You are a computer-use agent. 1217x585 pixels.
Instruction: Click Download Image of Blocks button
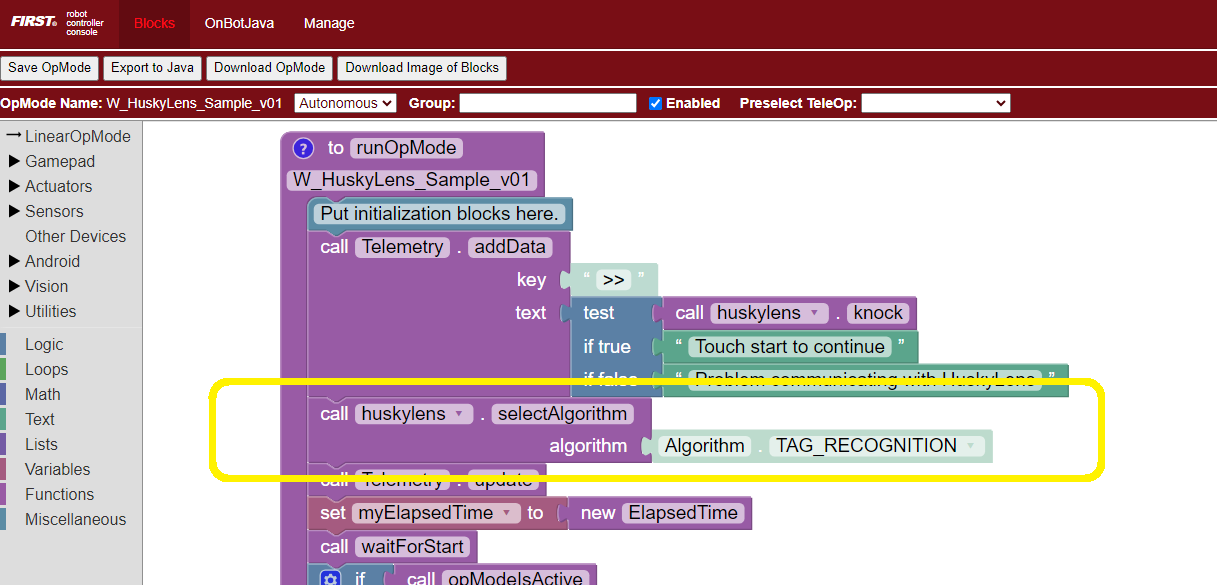[422, 68]
